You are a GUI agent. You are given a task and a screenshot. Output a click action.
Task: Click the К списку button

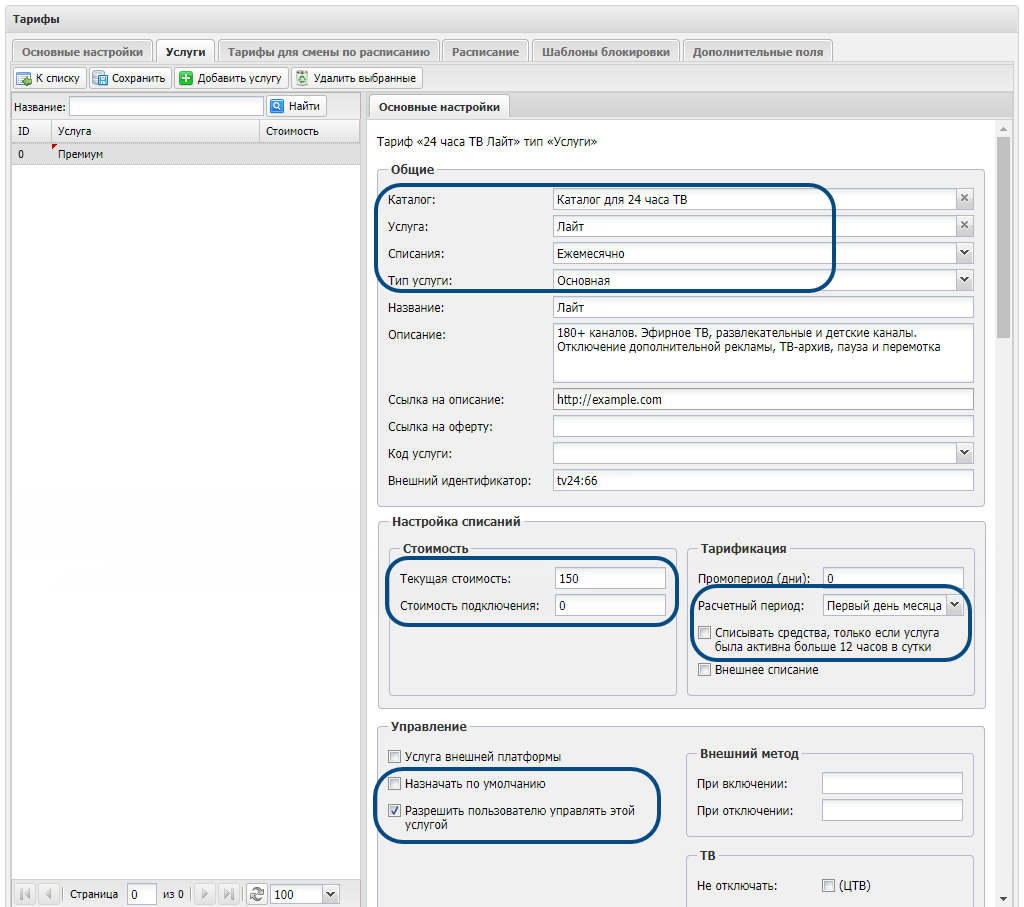50,78
